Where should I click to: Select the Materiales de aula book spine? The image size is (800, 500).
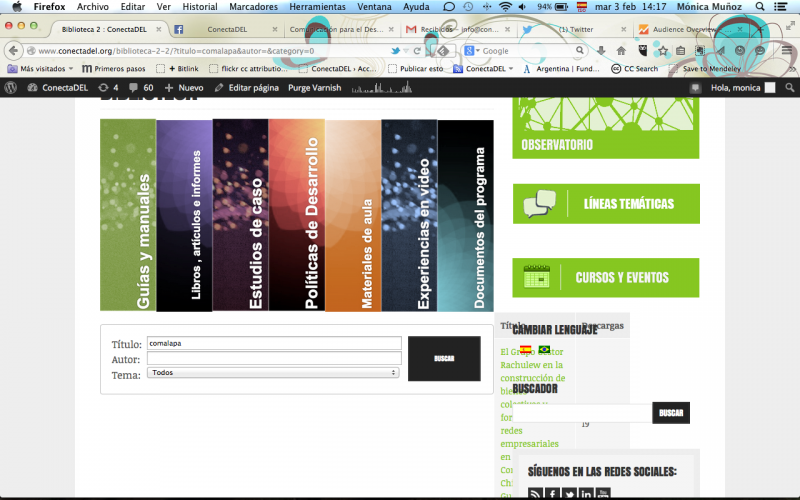[x=353, y=215]
